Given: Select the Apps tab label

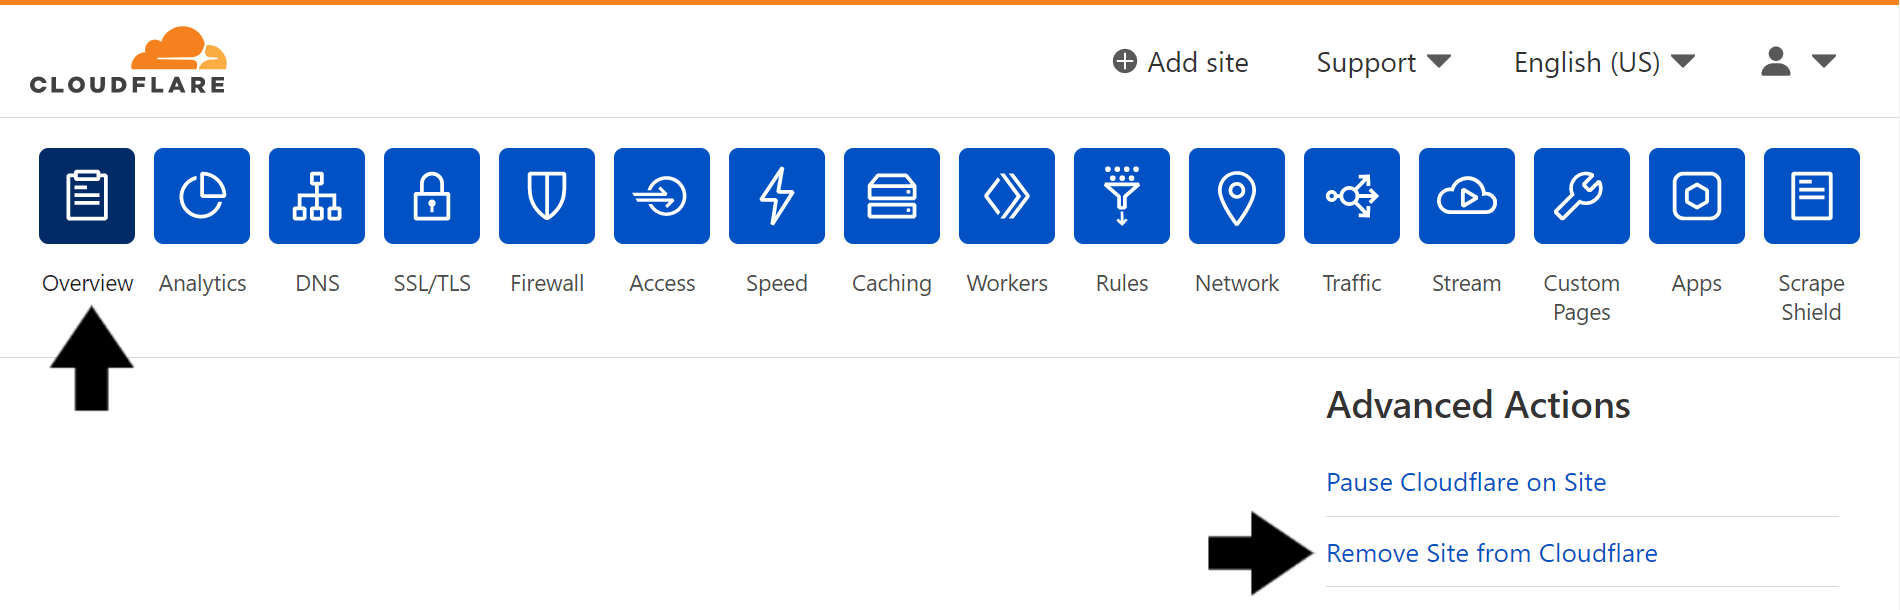Looking at the screenshot, I should point(1697,284).
